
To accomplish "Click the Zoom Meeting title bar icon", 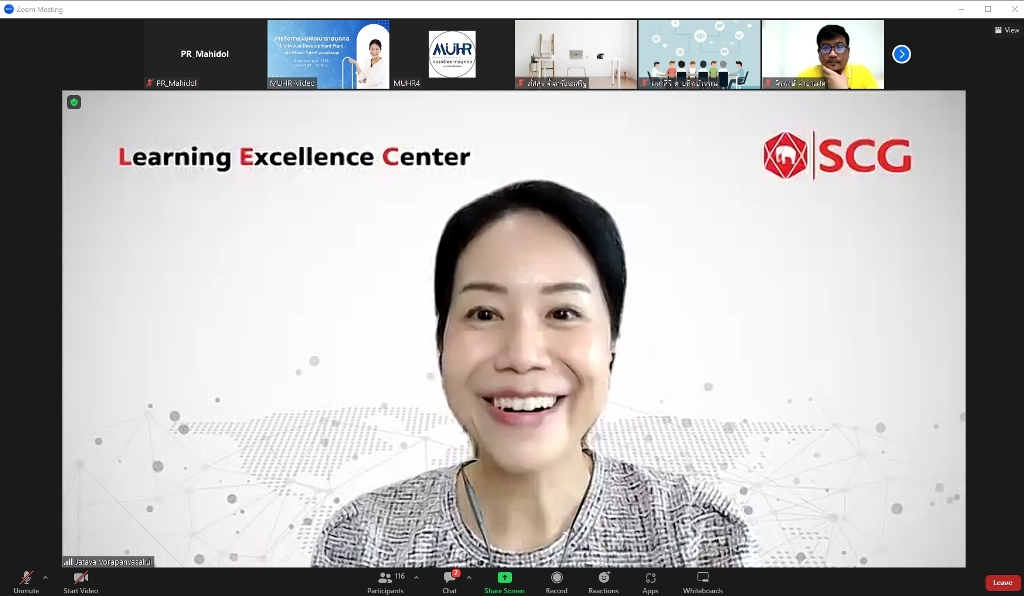I will pos(9,9).
